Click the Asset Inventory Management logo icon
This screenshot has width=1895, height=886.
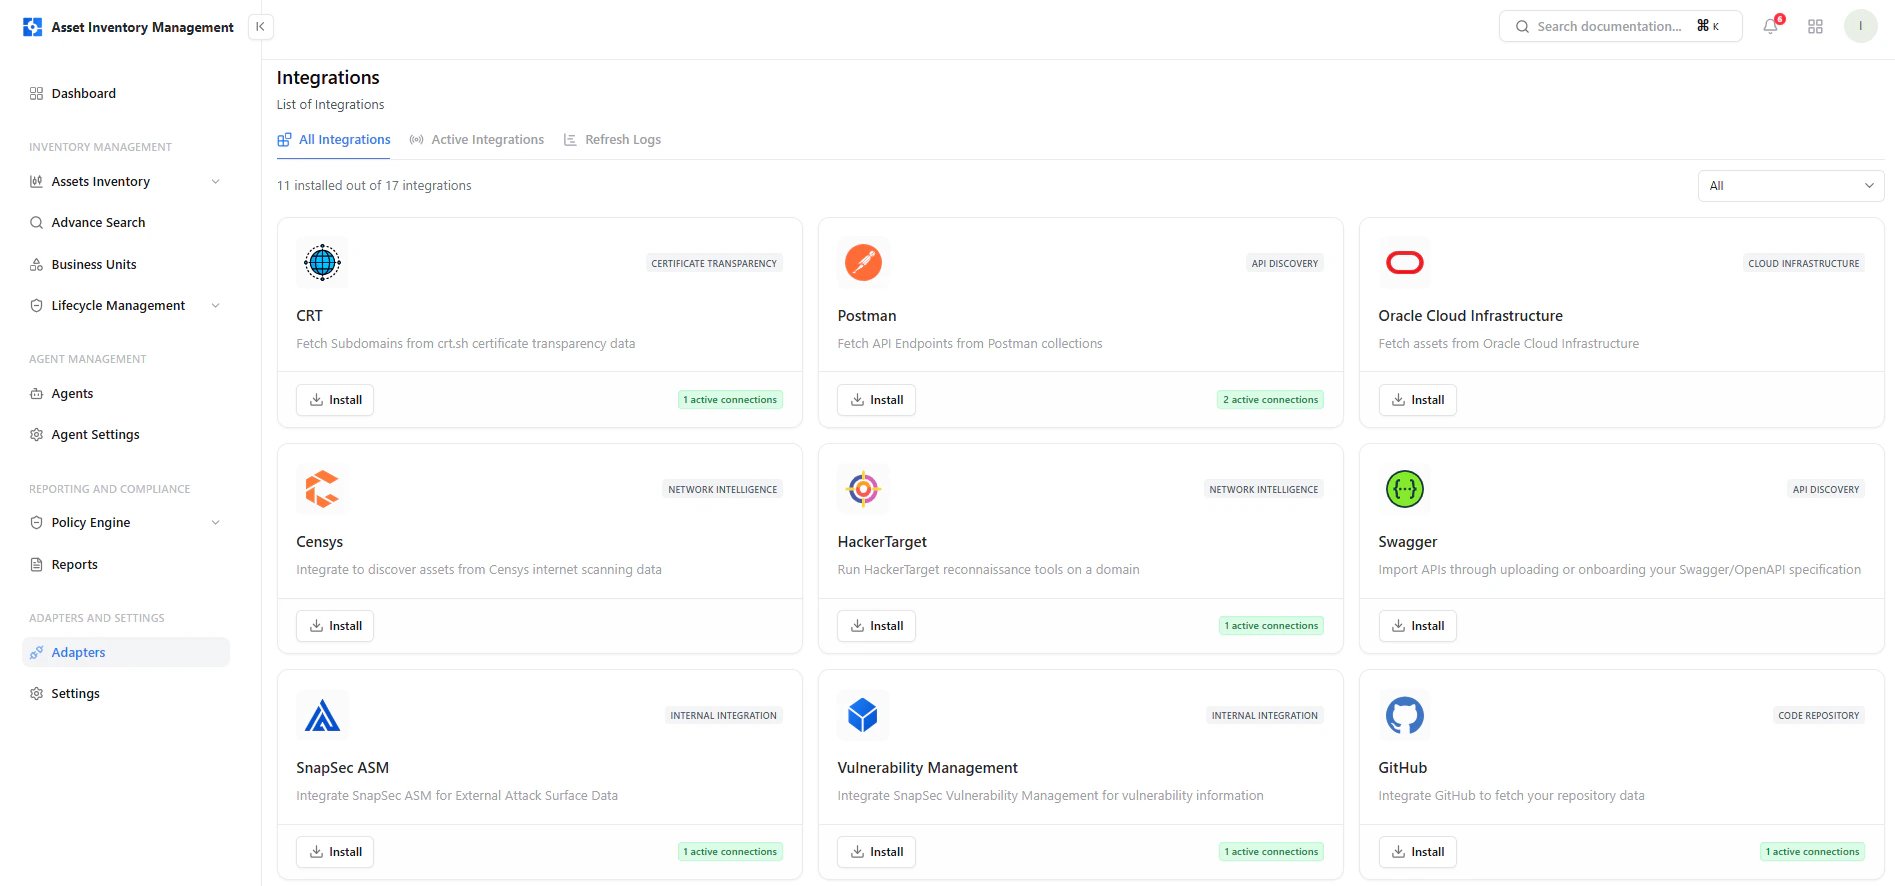point(33,27)
